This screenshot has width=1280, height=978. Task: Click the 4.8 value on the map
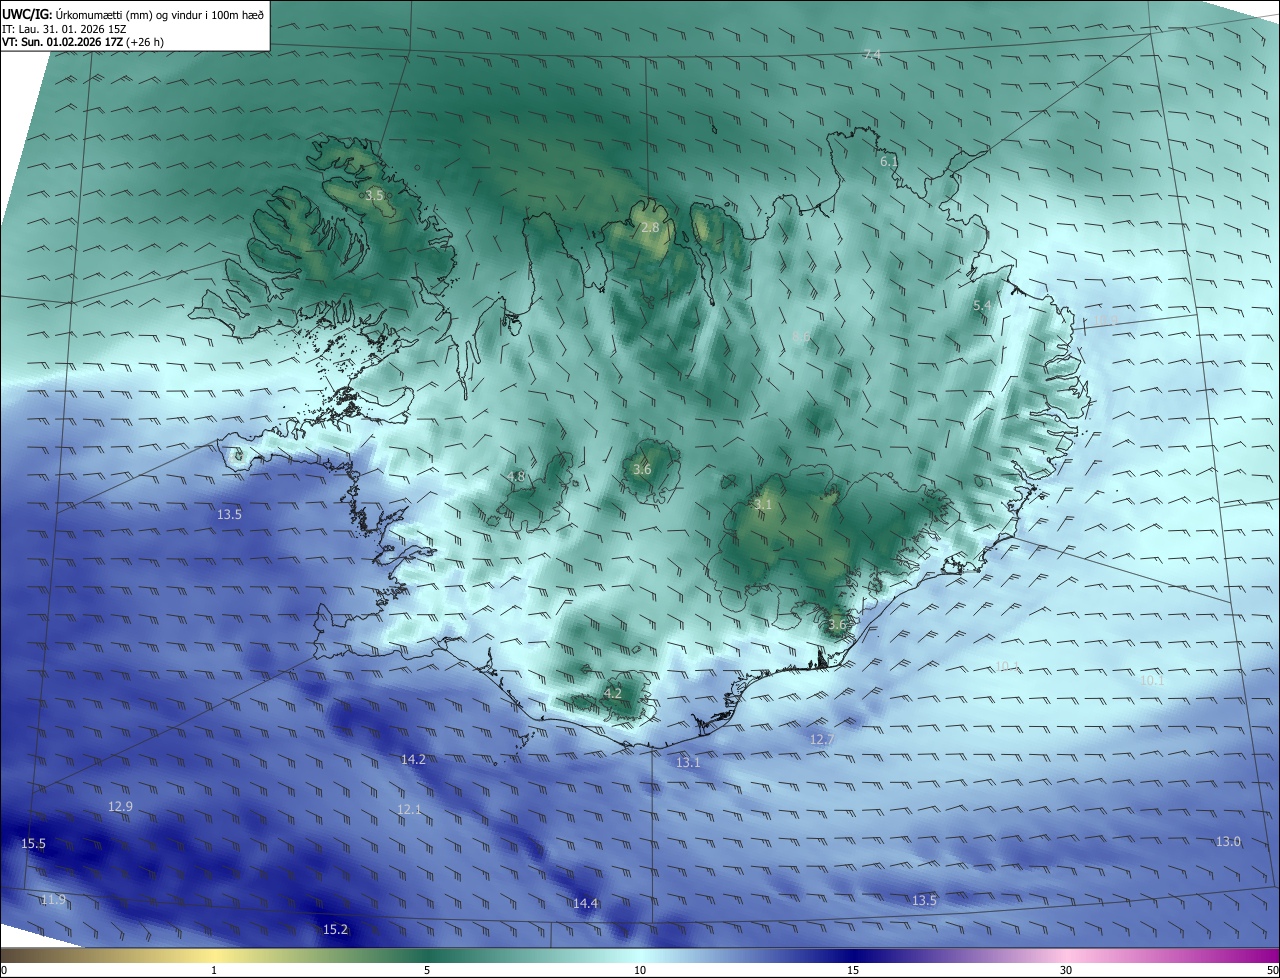tap(516, 477)
